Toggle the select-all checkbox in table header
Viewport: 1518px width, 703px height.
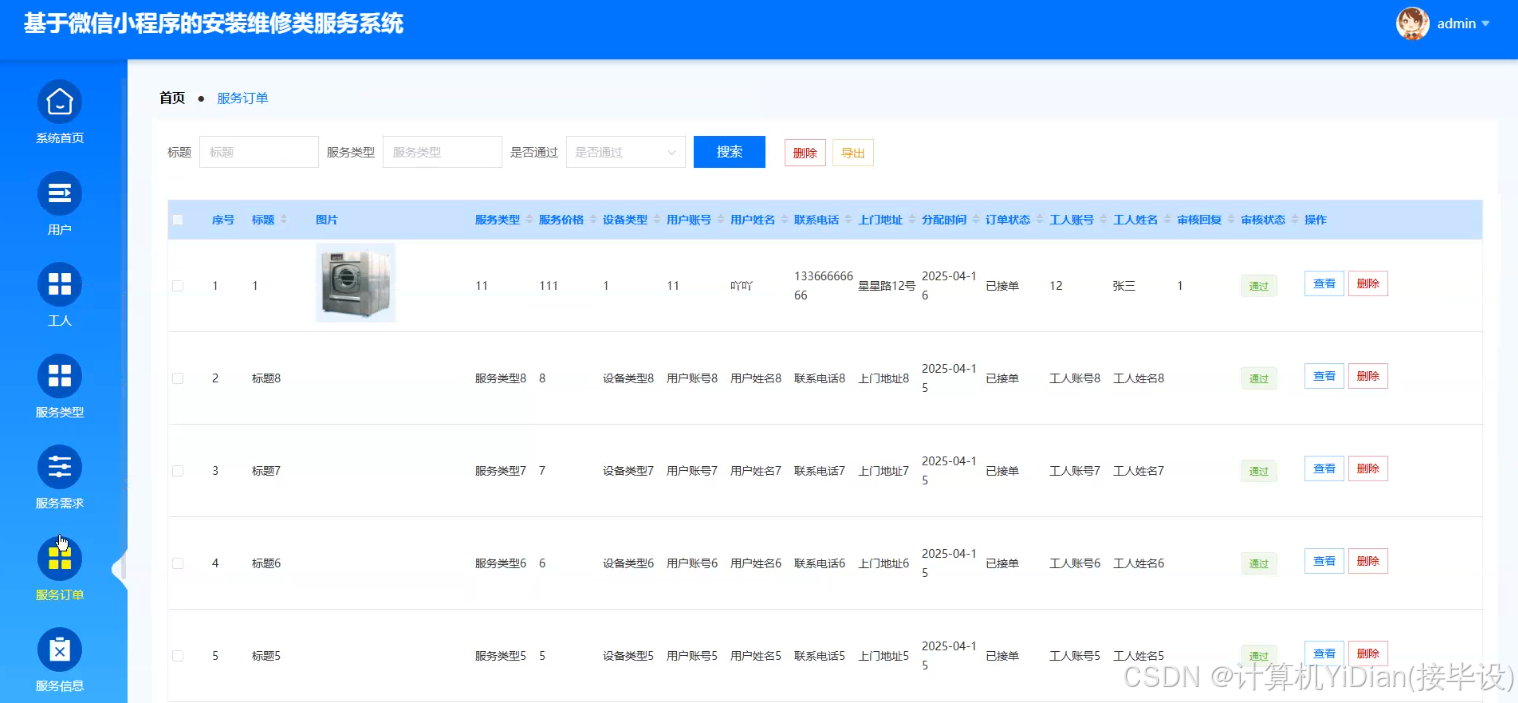pyautogui.click(x=178, y=219)
